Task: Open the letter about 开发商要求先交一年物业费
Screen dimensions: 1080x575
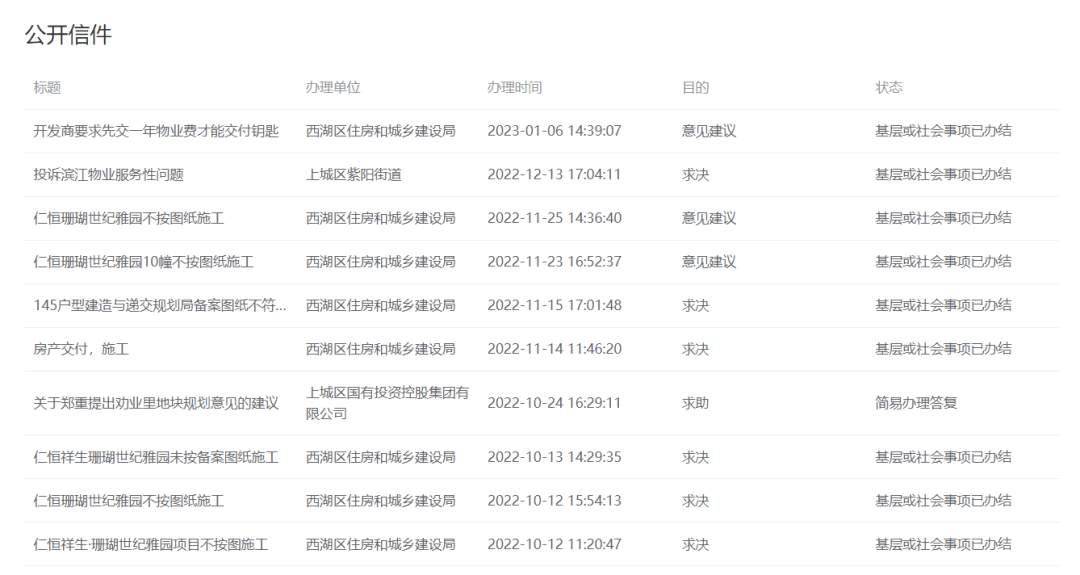Action: [156, 131]
